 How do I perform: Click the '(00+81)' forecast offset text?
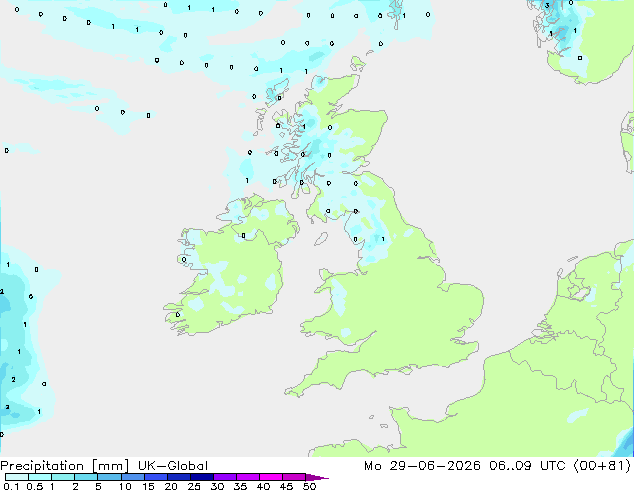[602, 466]
